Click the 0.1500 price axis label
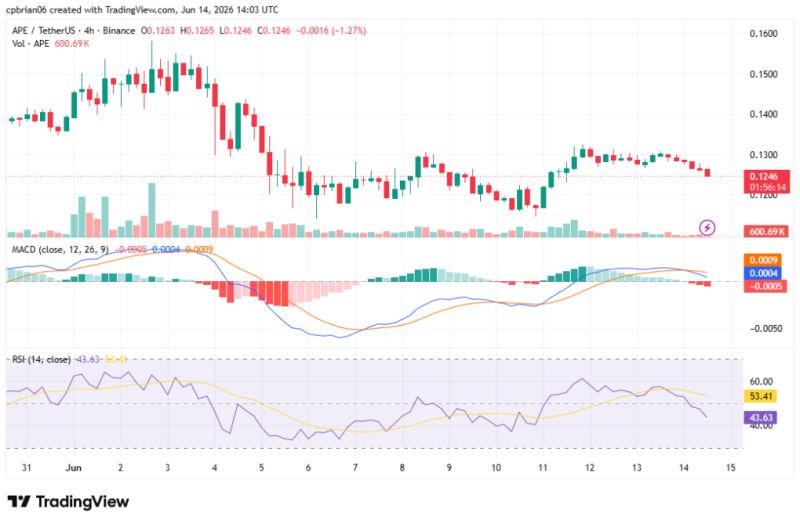Image resolution: width=800 pixels, height=520 pixels. pos(763,74)
